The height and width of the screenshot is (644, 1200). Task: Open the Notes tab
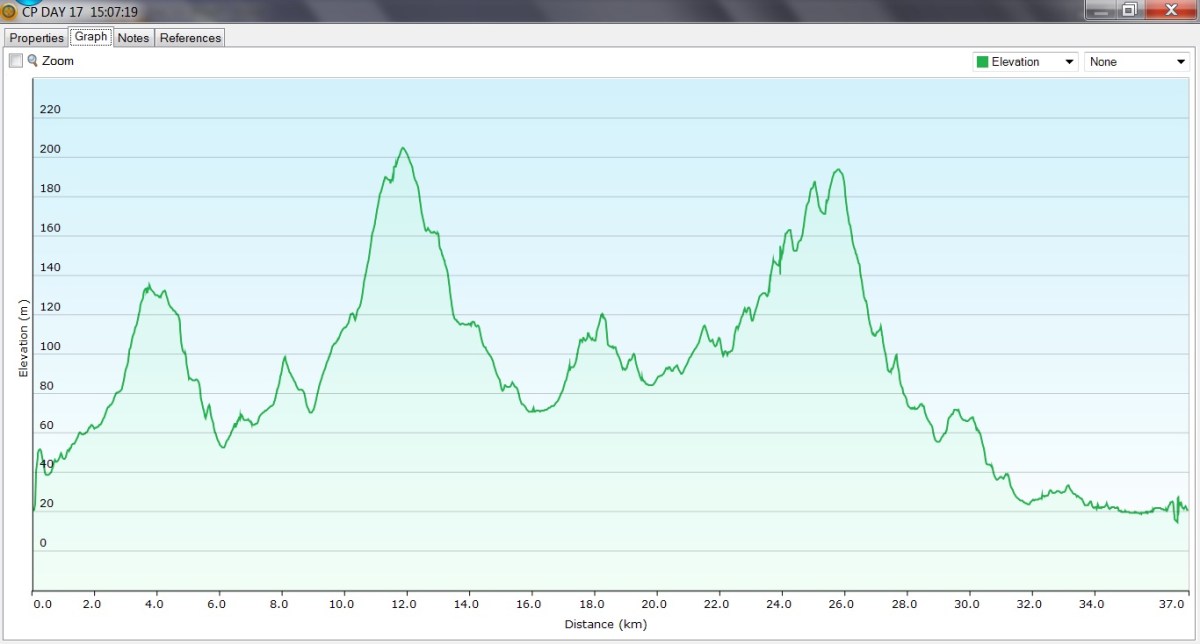pyautogui.click(x=133, y=38)
